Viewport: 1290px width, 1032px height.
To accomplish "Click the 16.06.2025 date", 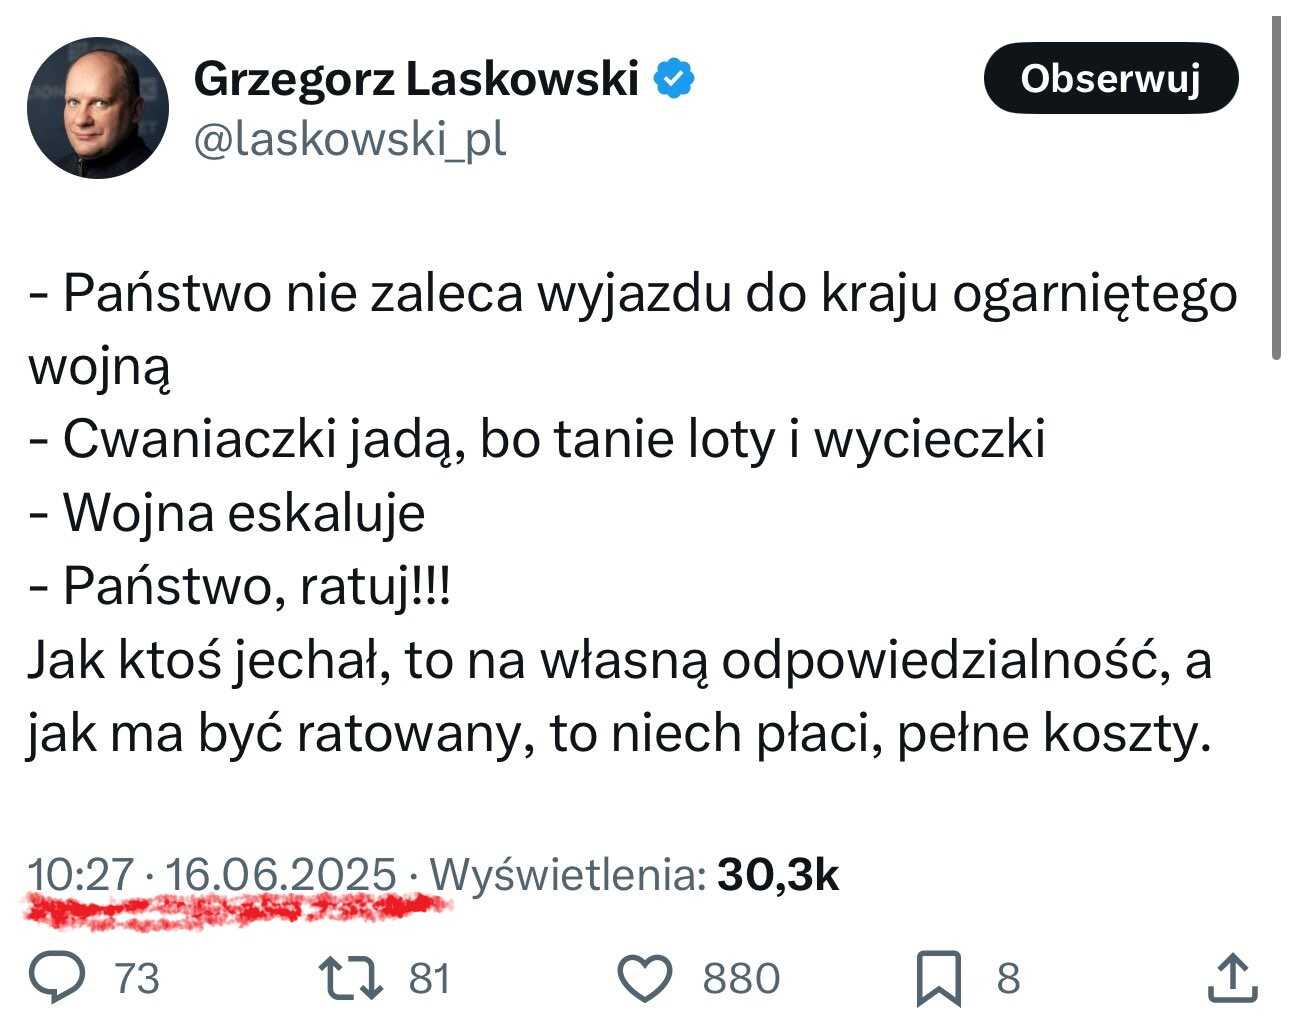I will pyautogui.click(x=281, y=875).
